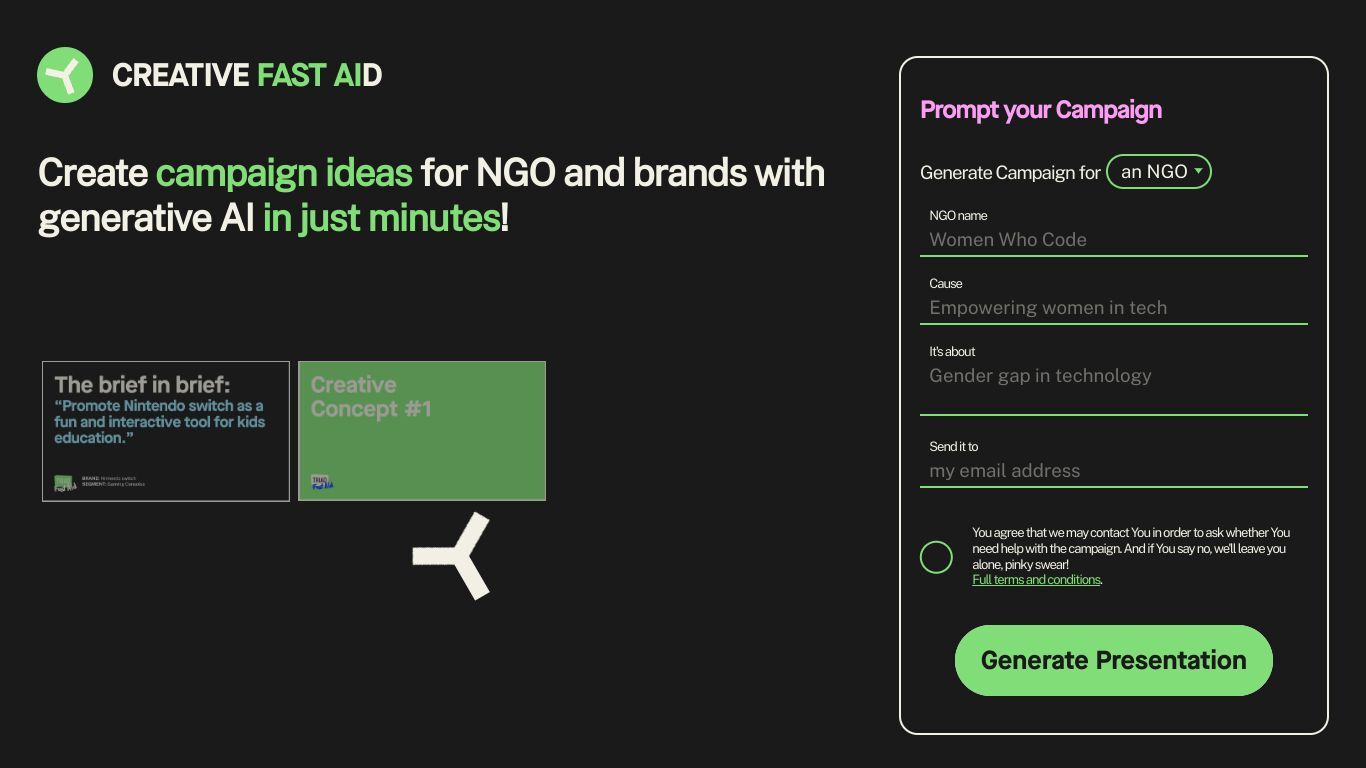
Task: Click the consent text about pinky swear
Action: [1131, 548]
